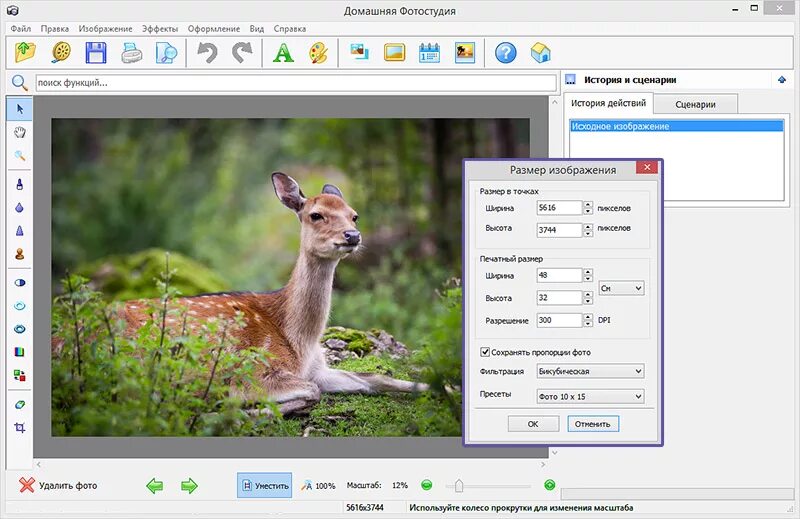Viewport: 800px width, 519px height.
Task: Select the crop tool in sidebar
Action: [20, 428]
